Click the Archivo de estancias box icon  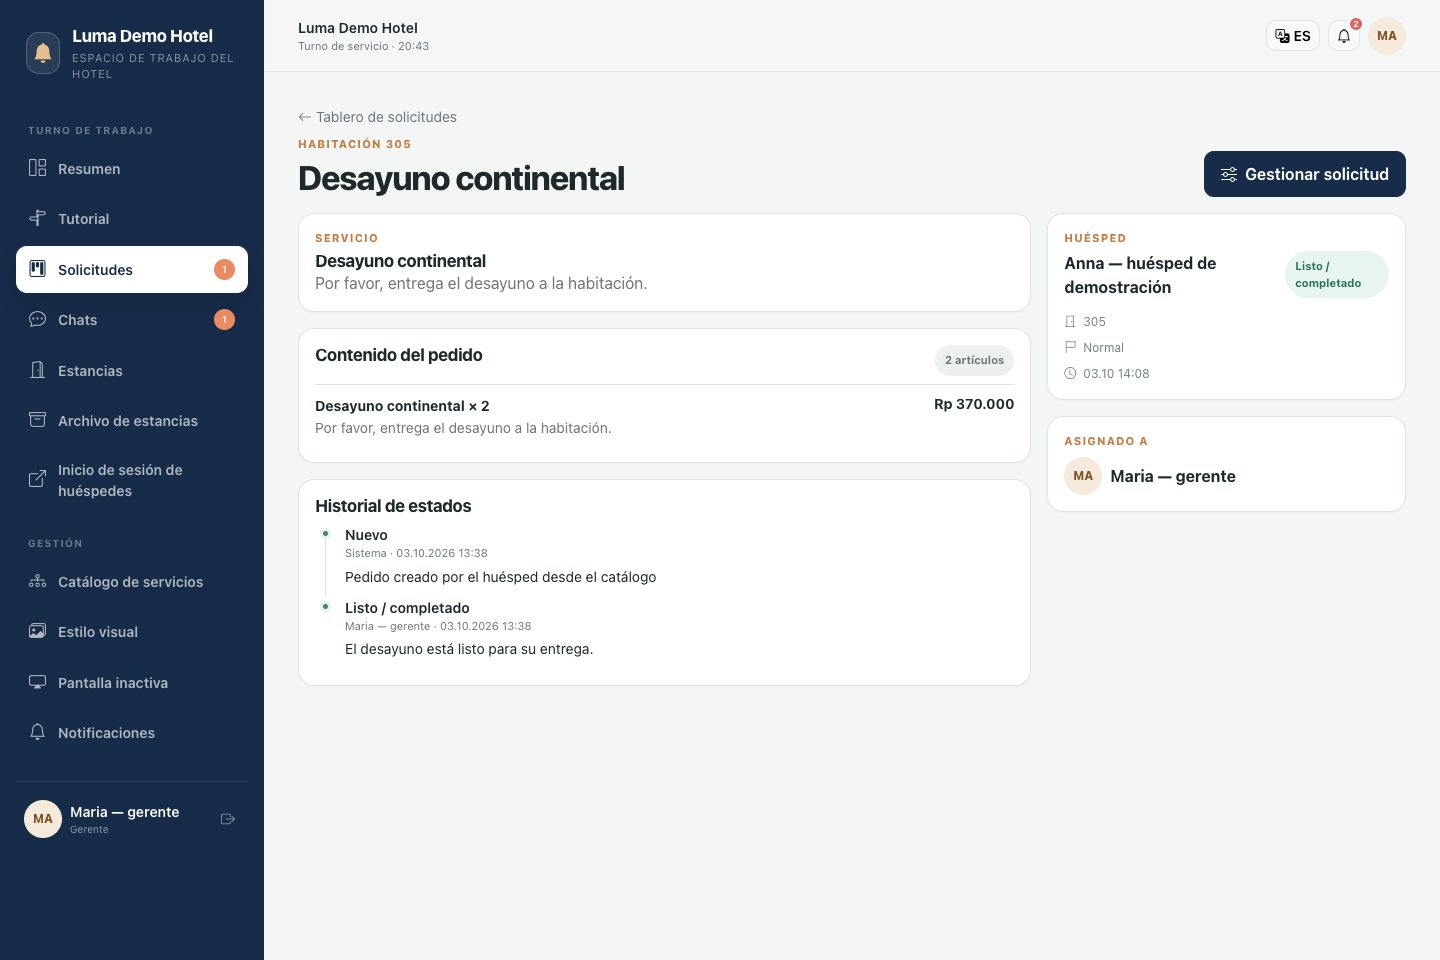pos(37,420)
